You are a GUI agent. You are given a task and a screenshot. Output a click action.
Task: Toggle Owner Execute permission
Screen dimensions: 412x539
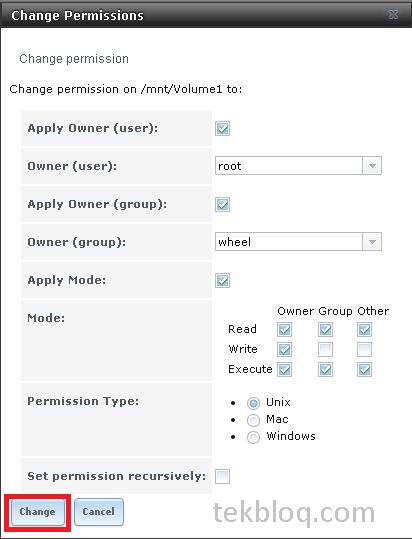[284, 370]
